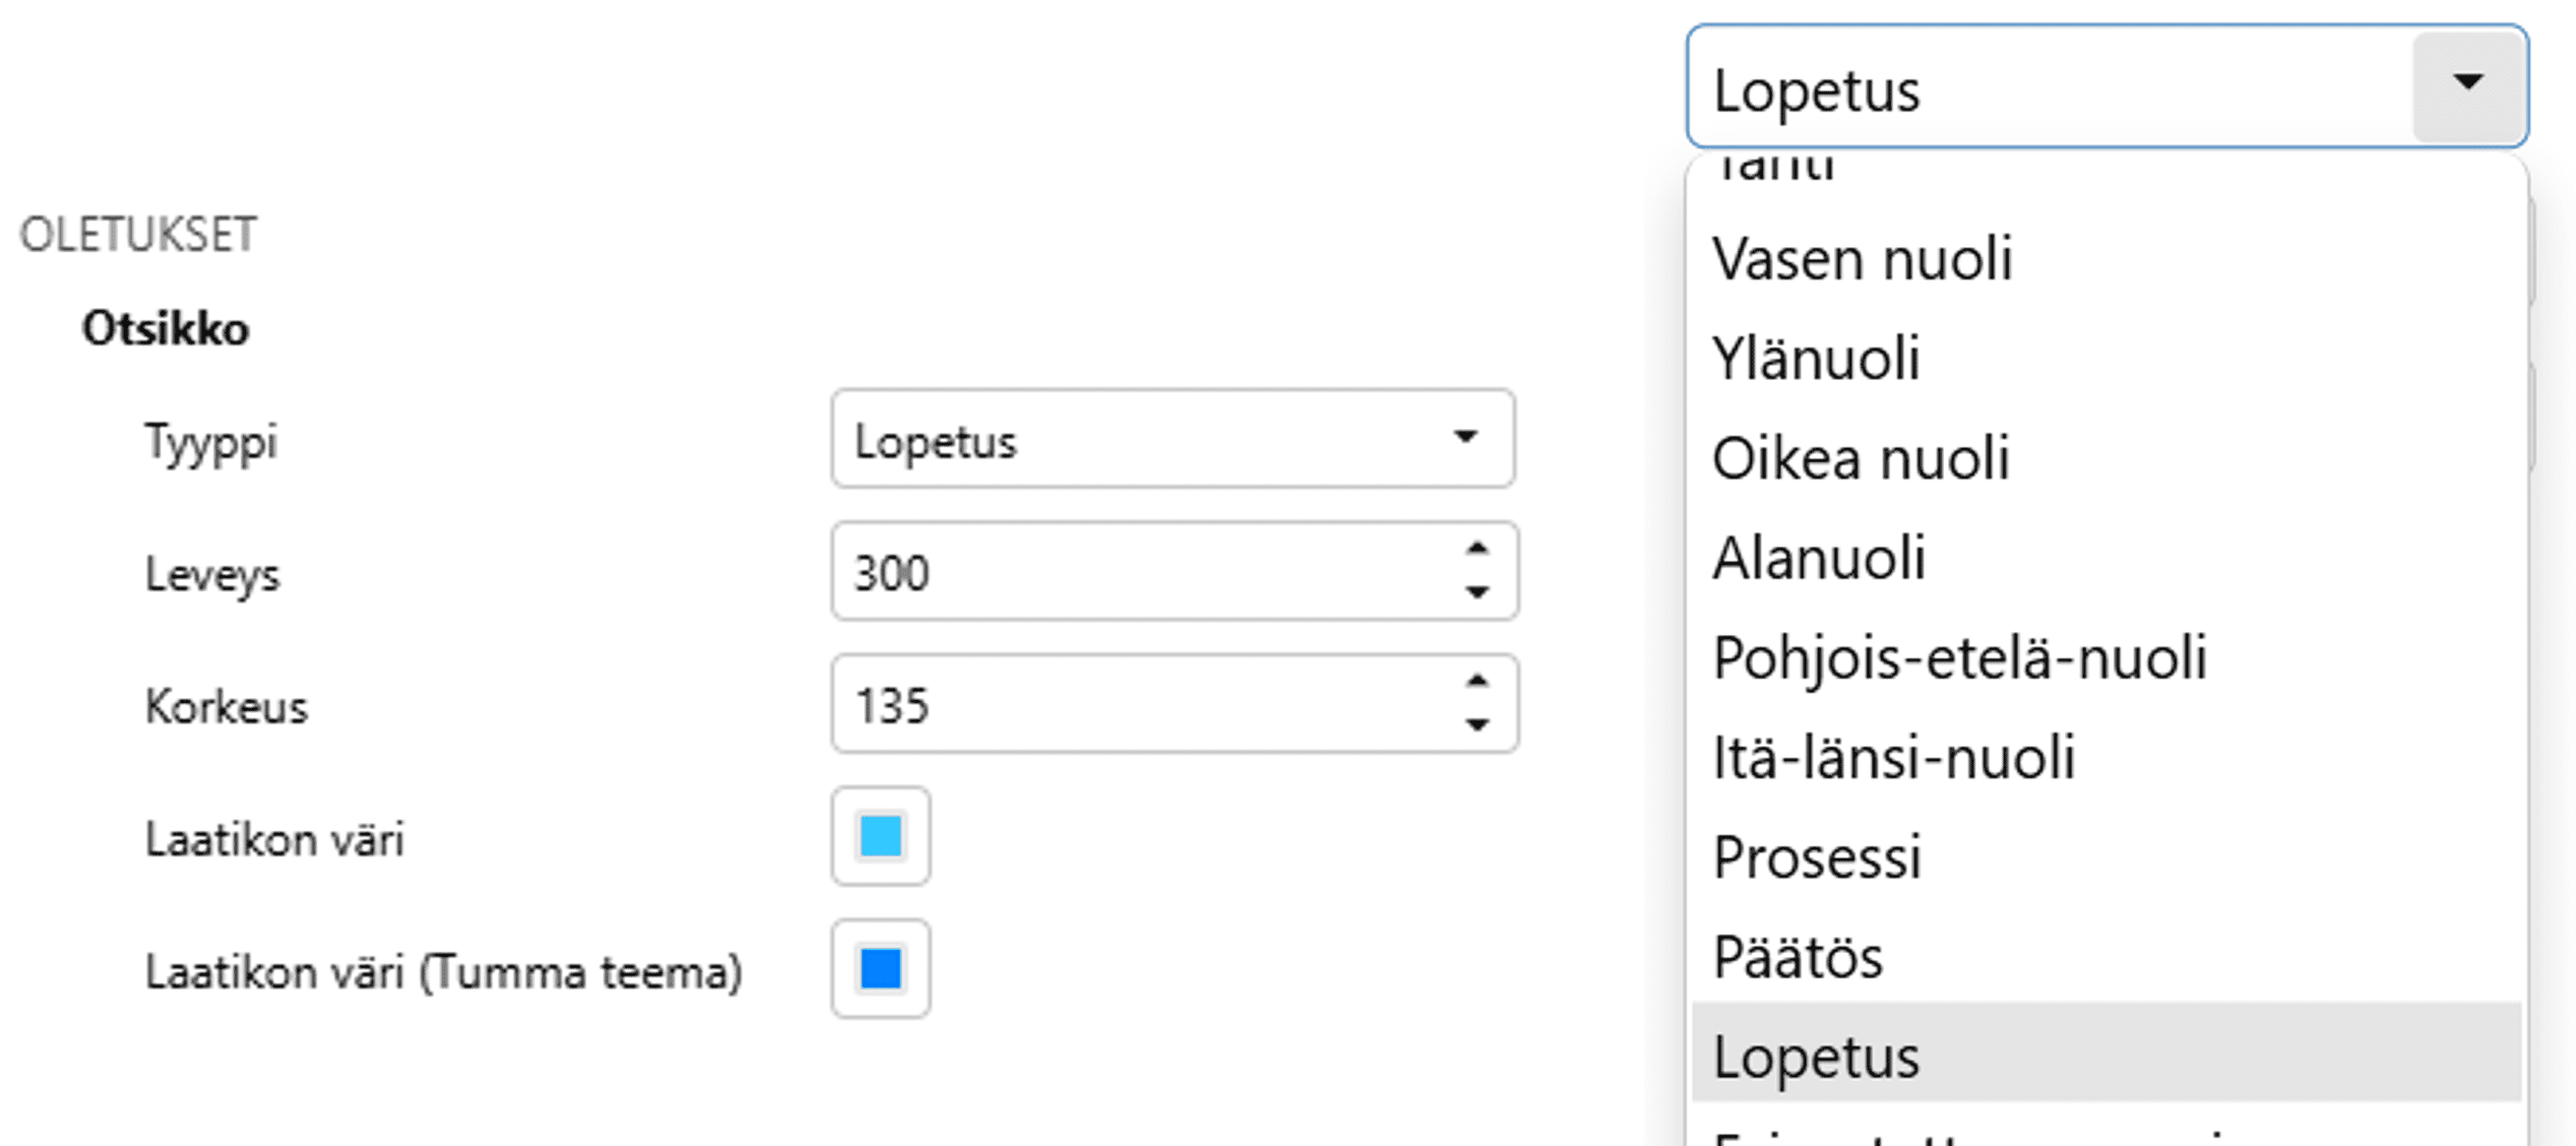Decrease the Leveys value with down arrow
Image resolution: width=2576 pixels, height=1146 pixels.
(x=1477, y=592)
